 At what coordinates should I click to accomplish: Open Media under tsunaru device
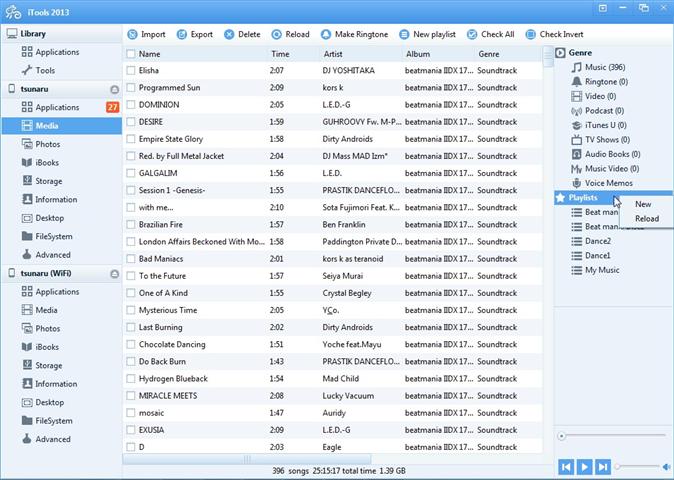[61, 125]
